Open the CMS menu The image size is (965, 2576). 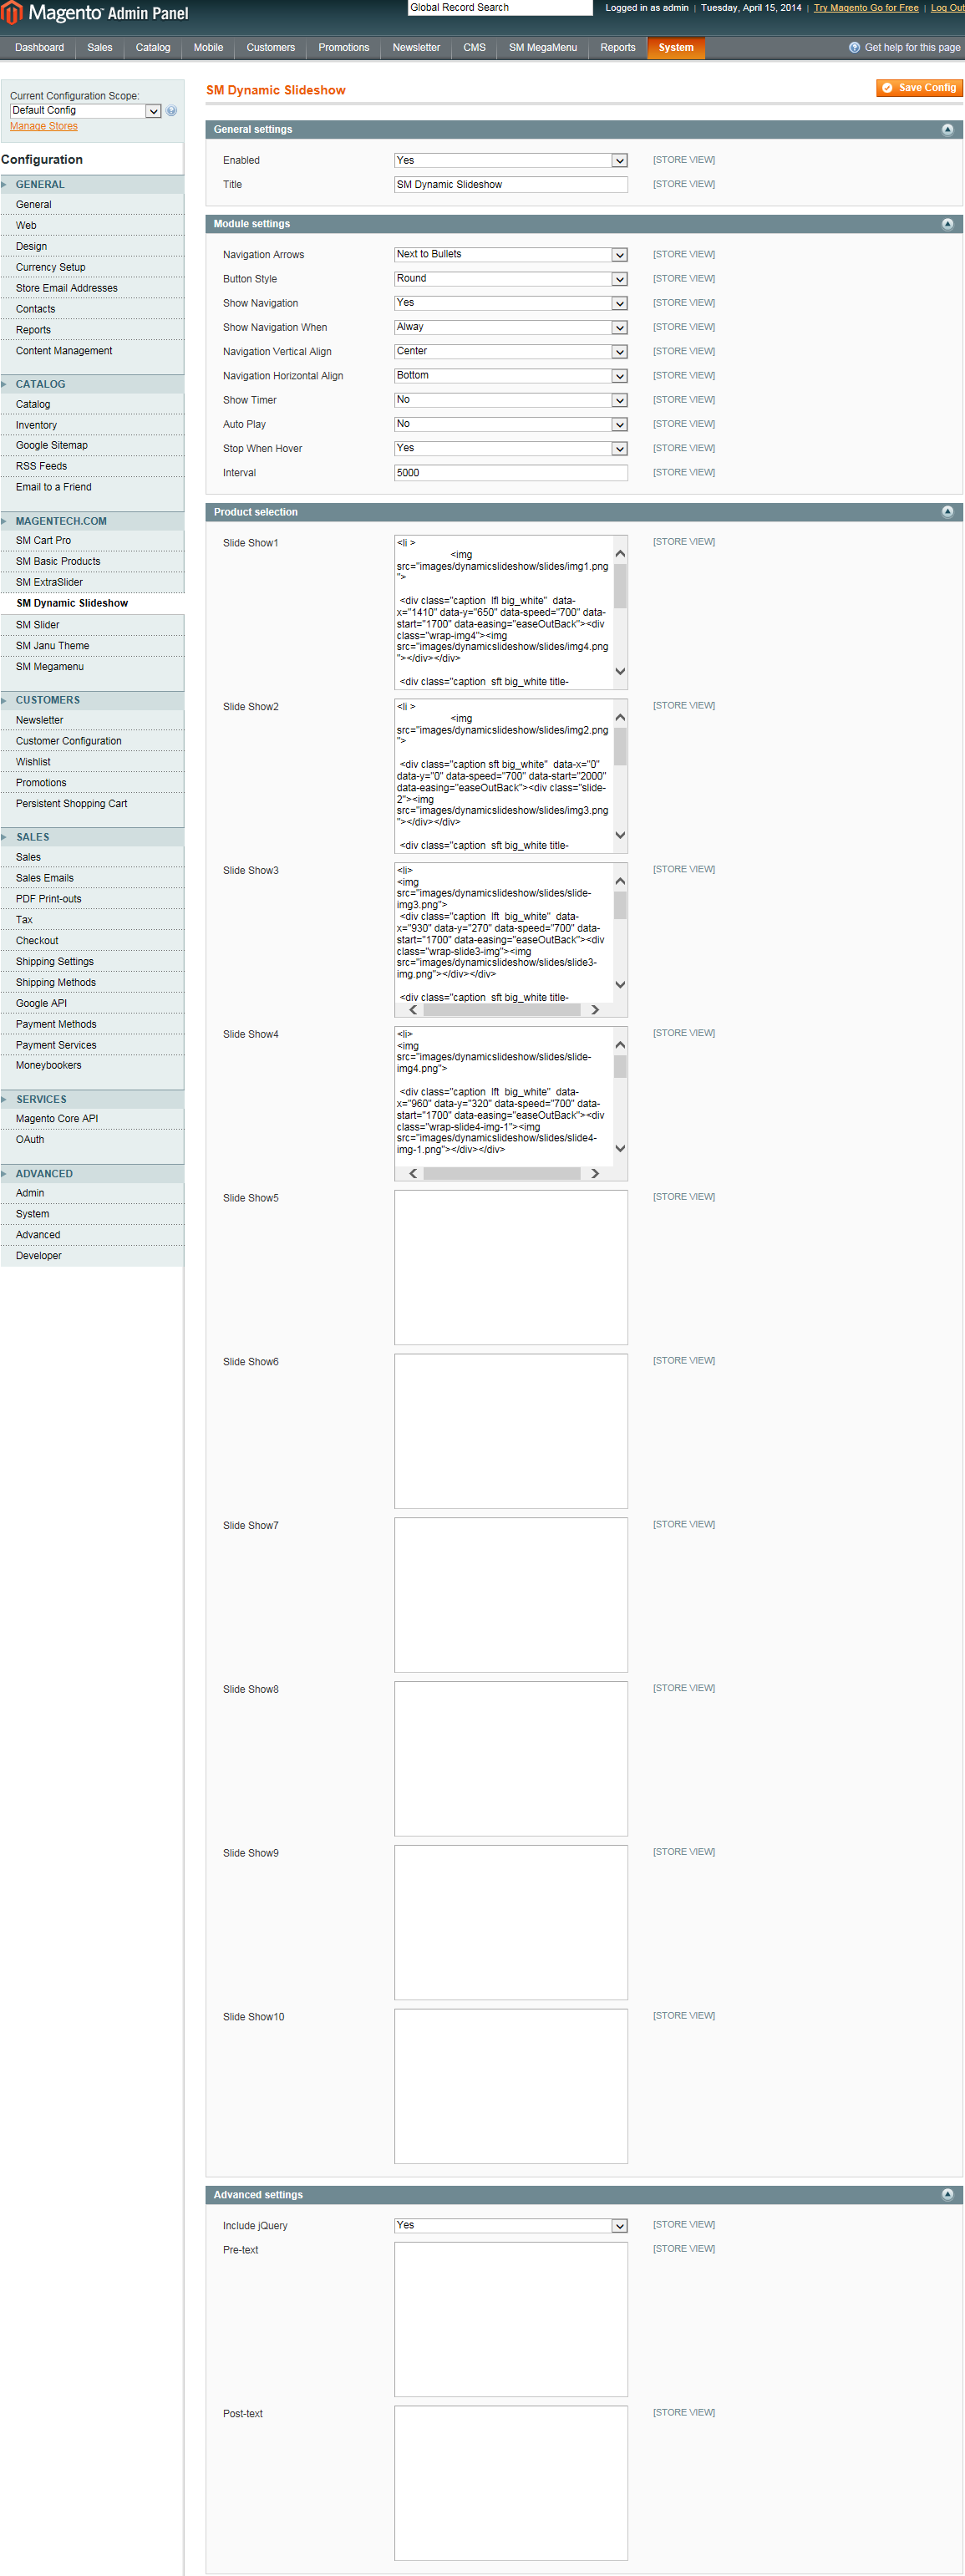[x=474, y=47]
